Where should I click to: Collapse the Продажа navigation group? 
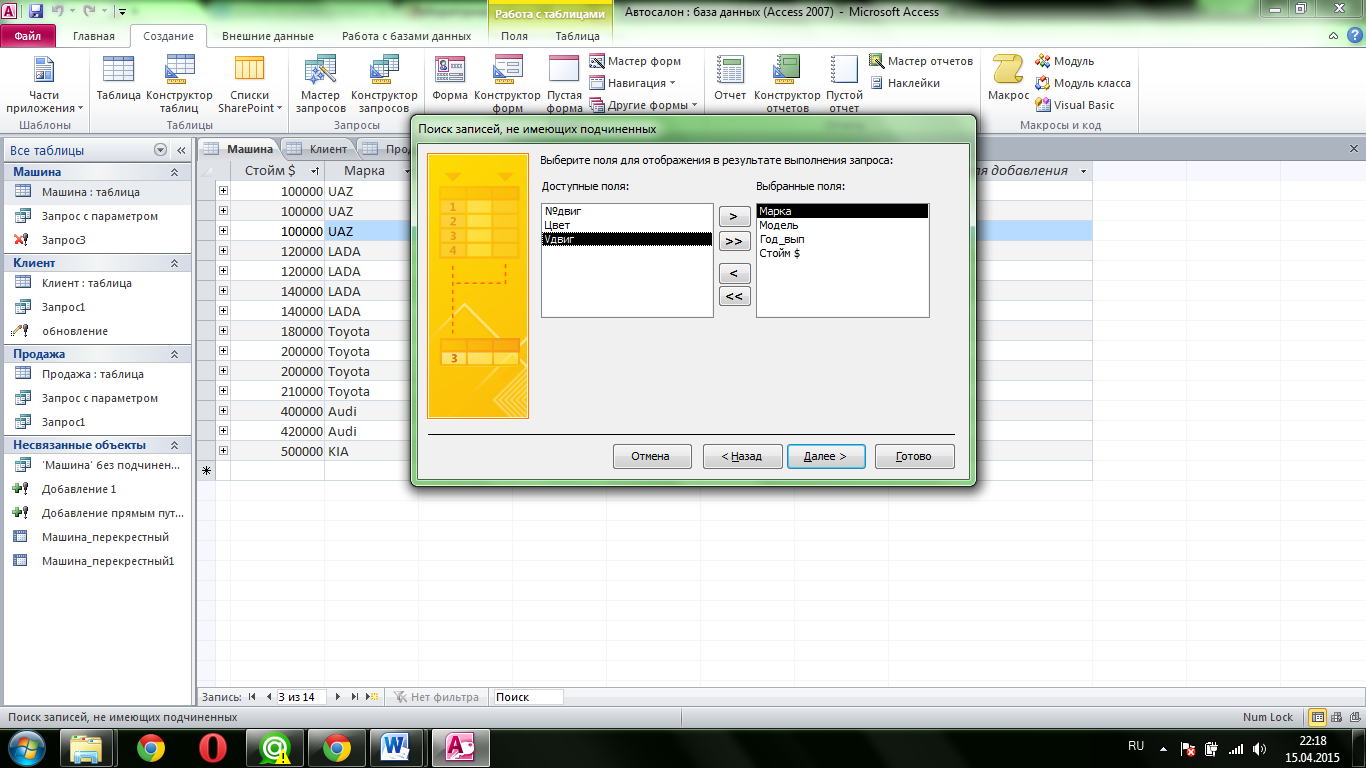pos(174,354)
